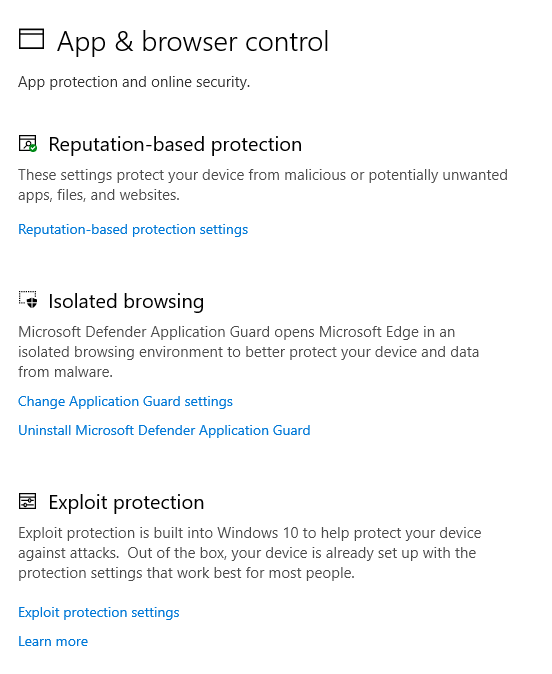Open Change Application Guard settings link
This screenshot has width=552, height=674.
coord(126,401)
